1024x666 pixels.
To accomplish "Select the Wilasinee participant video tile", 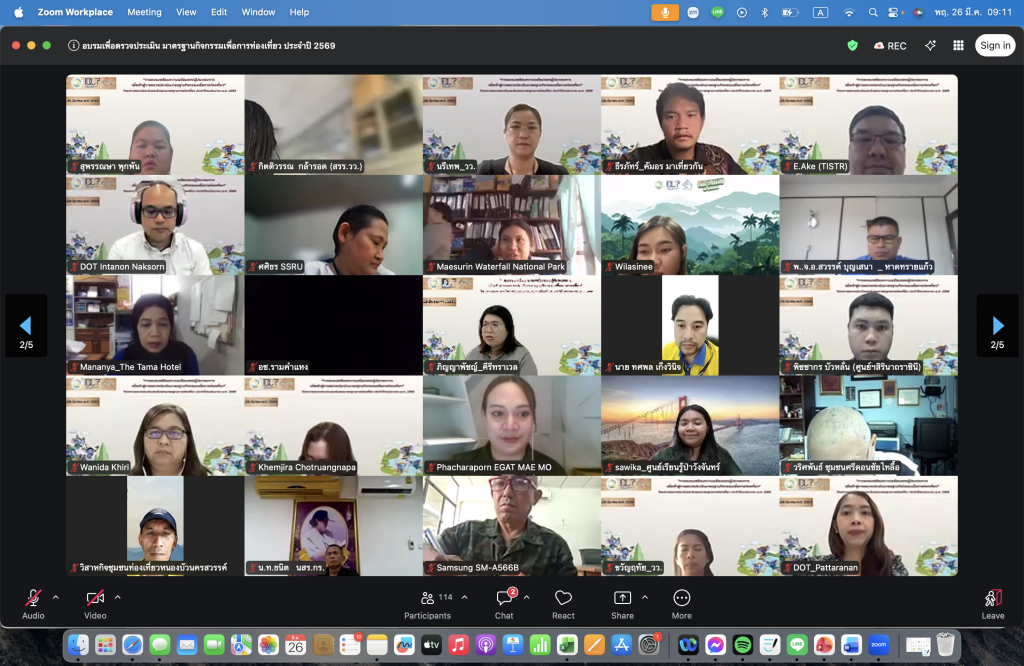I will pos(689,225).
